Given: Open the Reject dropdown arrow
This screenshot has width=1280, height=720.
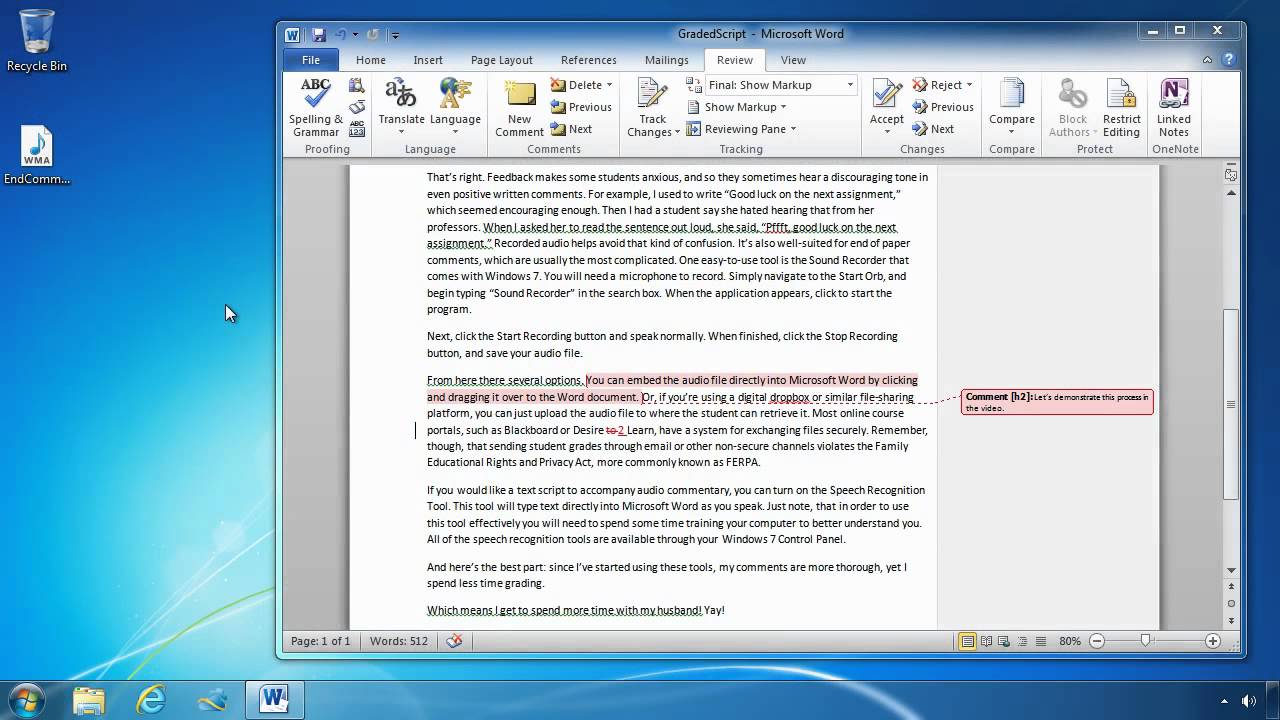Looking at the screenshot, I should [969, 85].
